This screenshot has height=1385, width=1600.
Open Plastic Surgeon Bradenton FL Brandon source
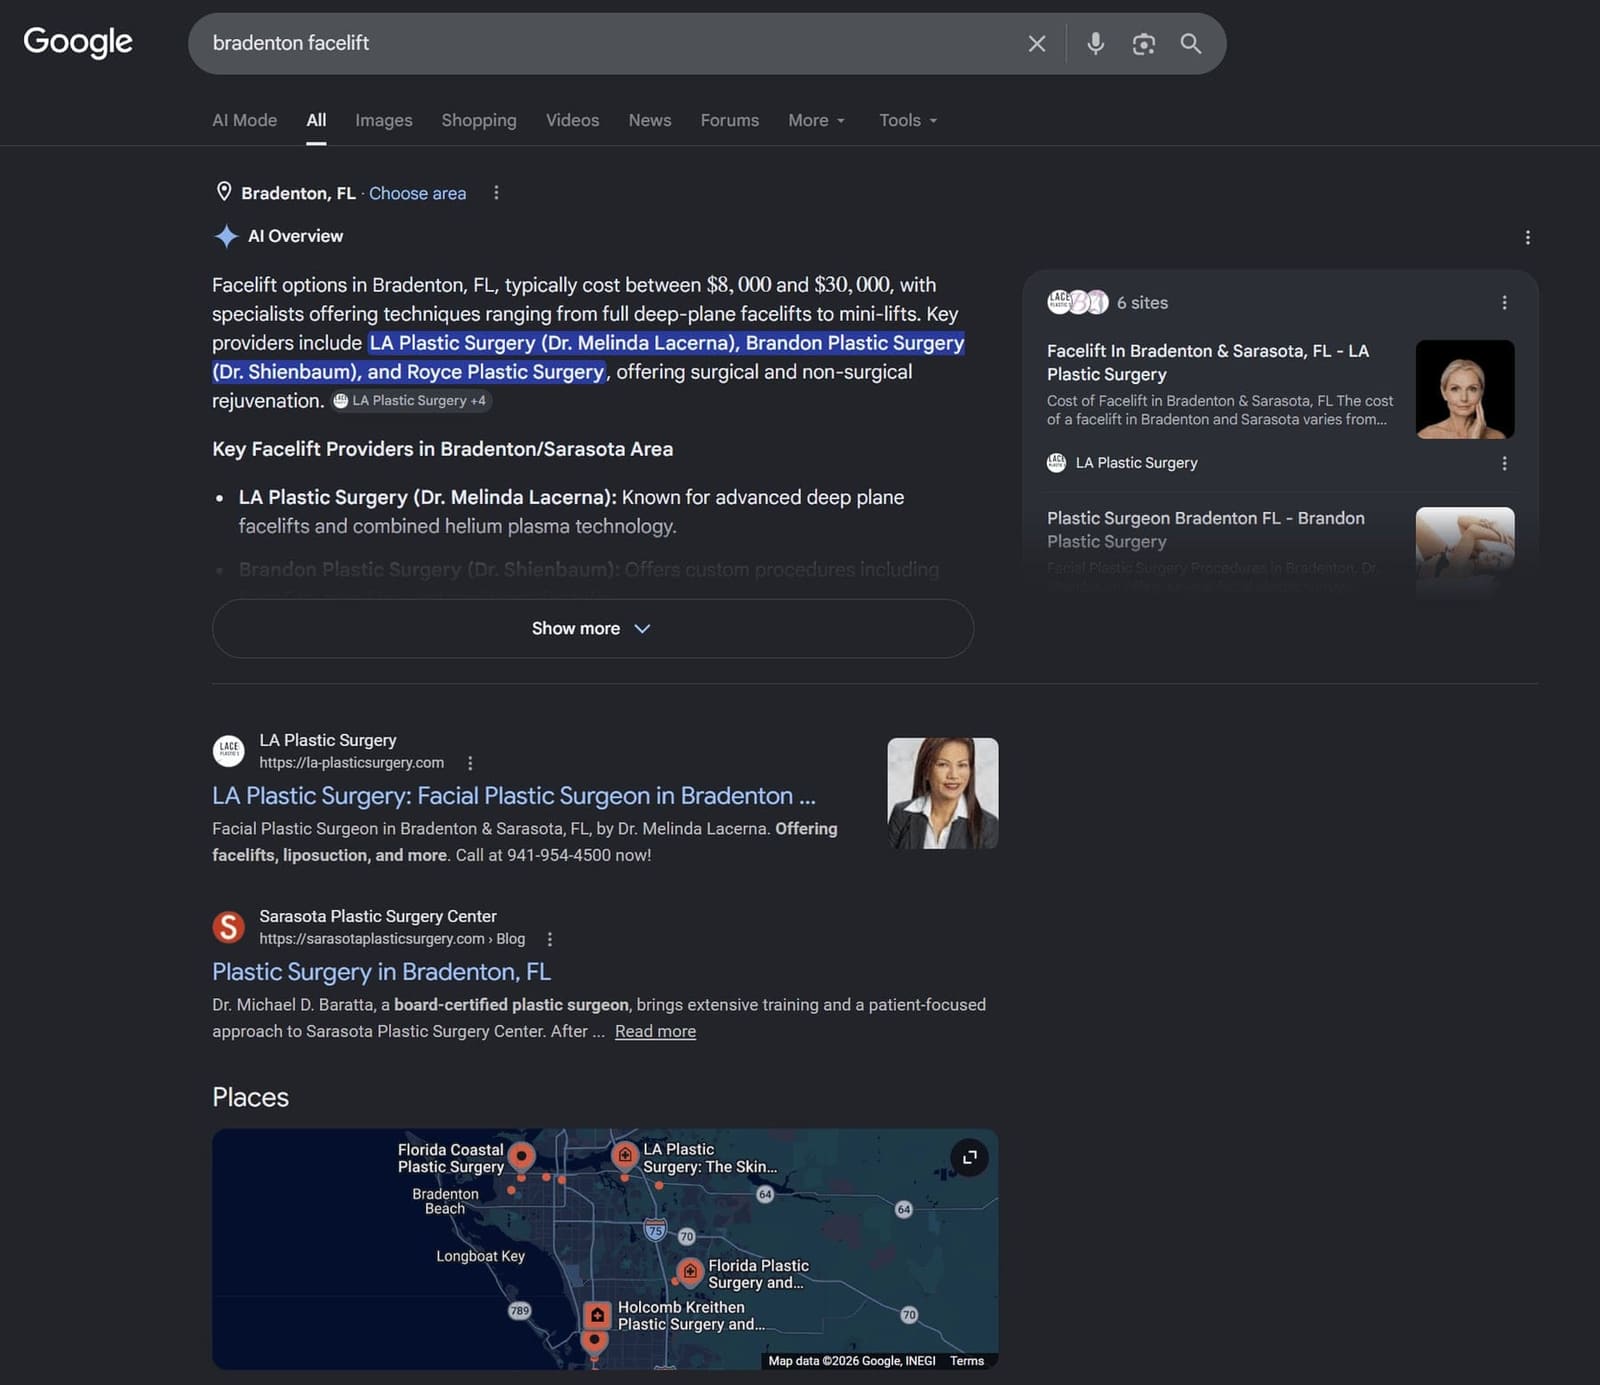click(1205, 529)
